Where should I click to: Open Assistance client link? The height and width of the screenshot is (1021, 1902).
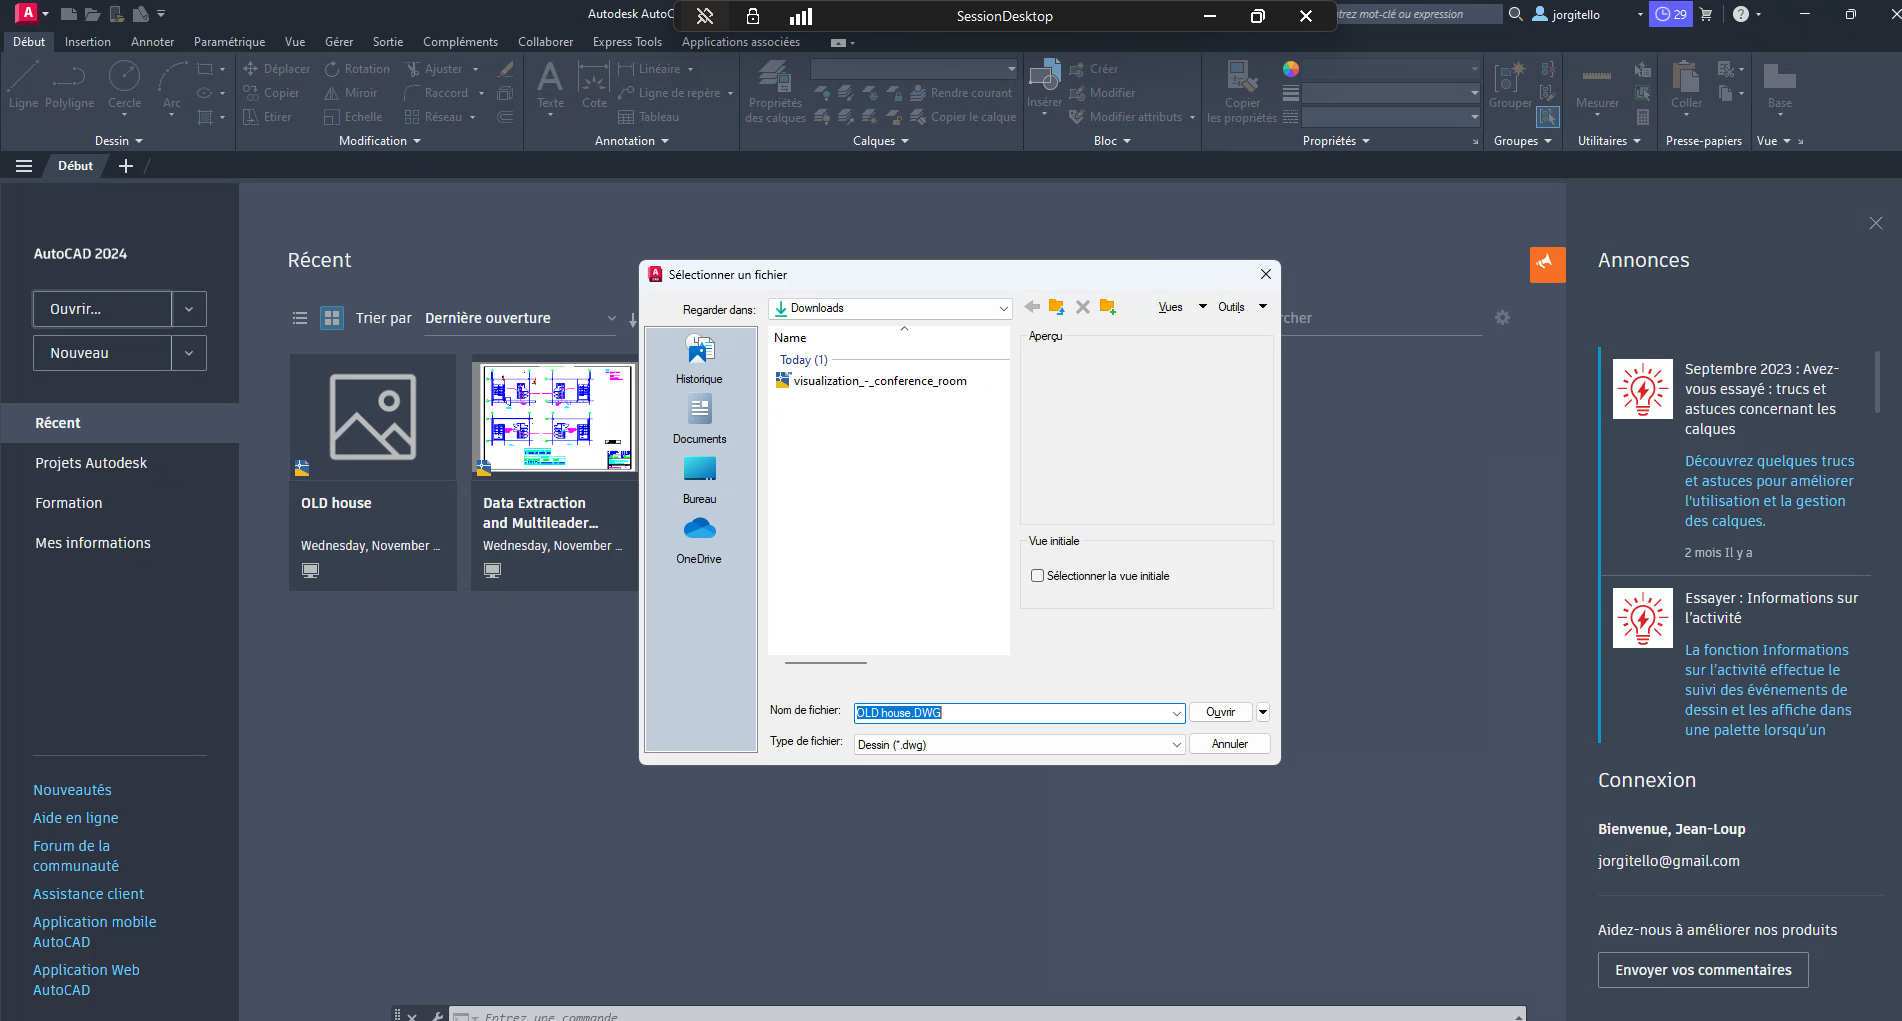(x=88, y=894)
